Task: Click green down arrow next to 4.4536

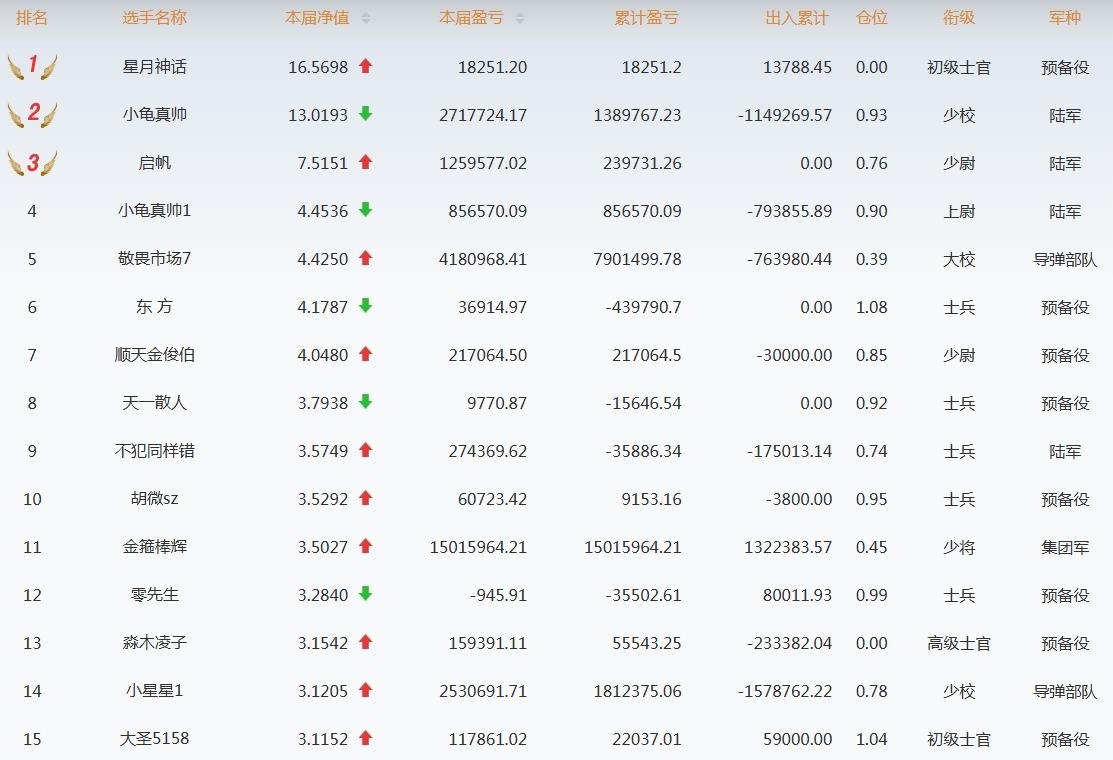Action: pyautogui.click(x=366, y=209)
